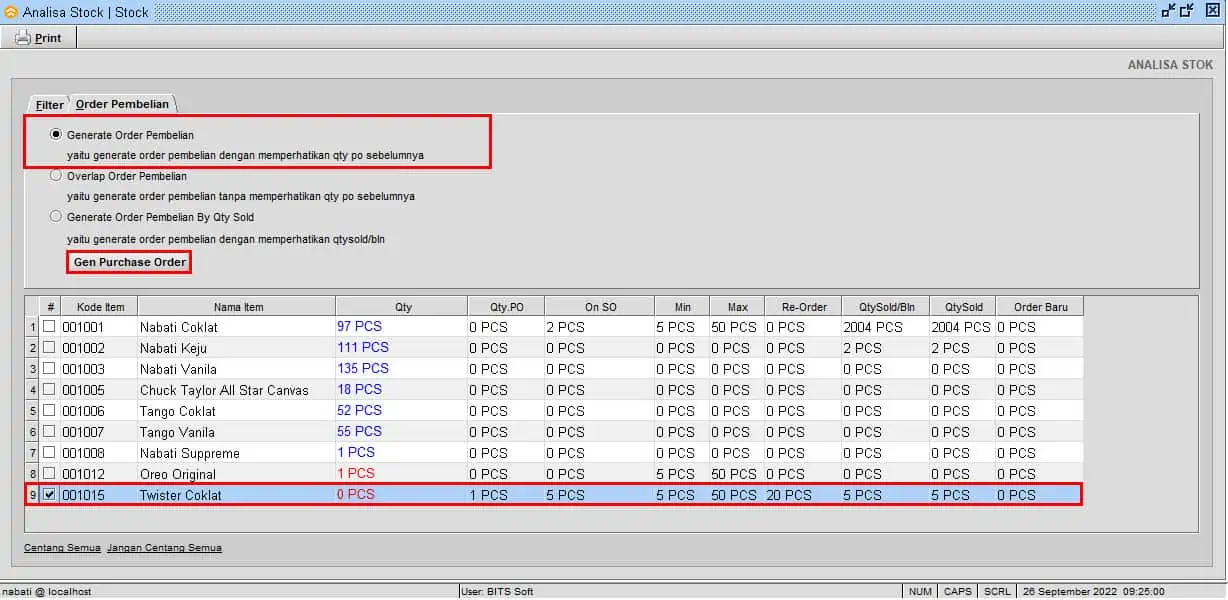Uncheck the Twister Coklat row checkbox
The height and width of the screenshot is (600, 1228).
49,495
